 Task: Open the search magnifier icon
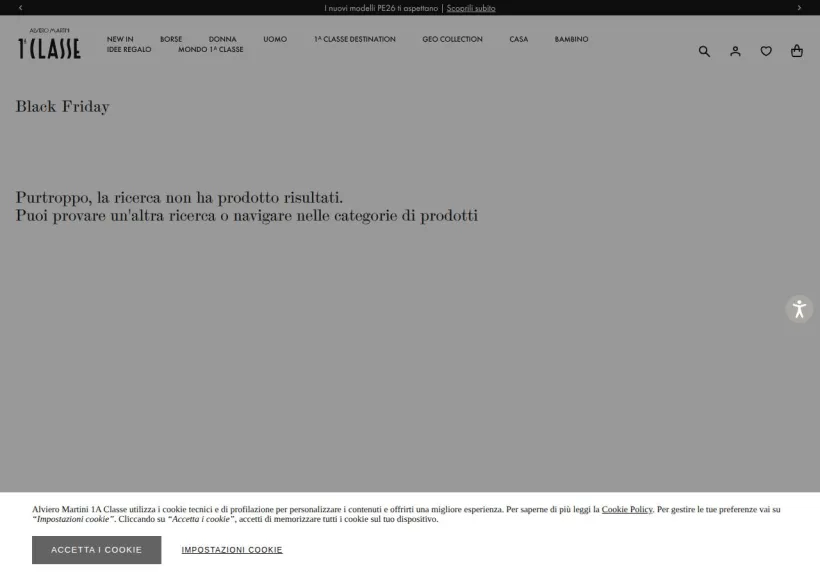point(704,51)
